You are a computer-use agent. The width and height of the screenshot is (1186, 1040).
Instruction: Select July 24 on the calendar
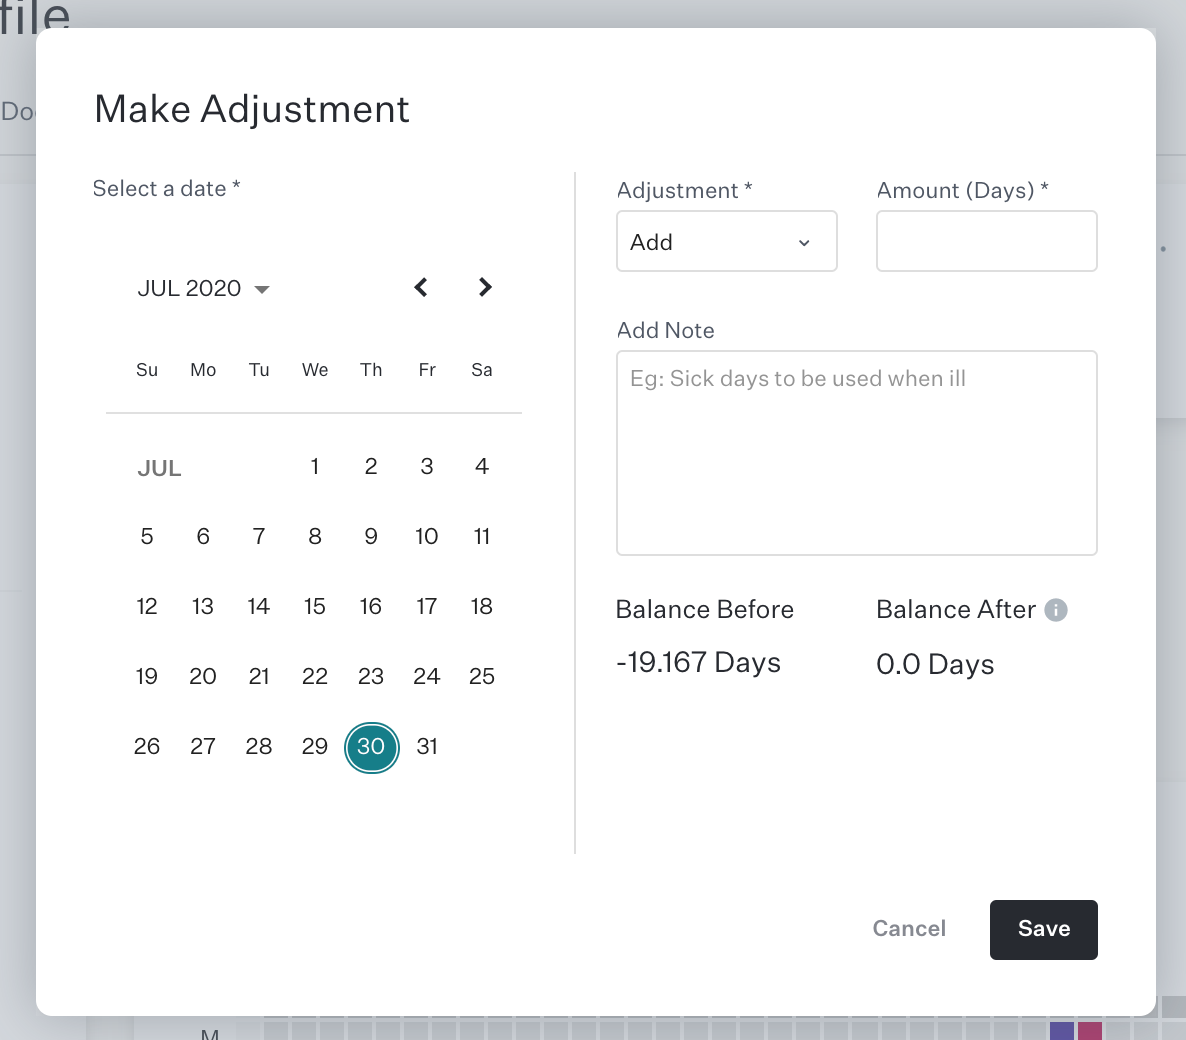click(427, 676)
